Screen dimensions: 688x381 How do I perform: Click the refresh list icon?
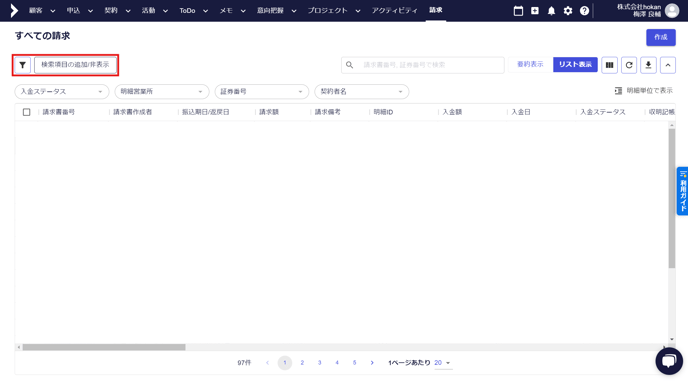[629, 65]
